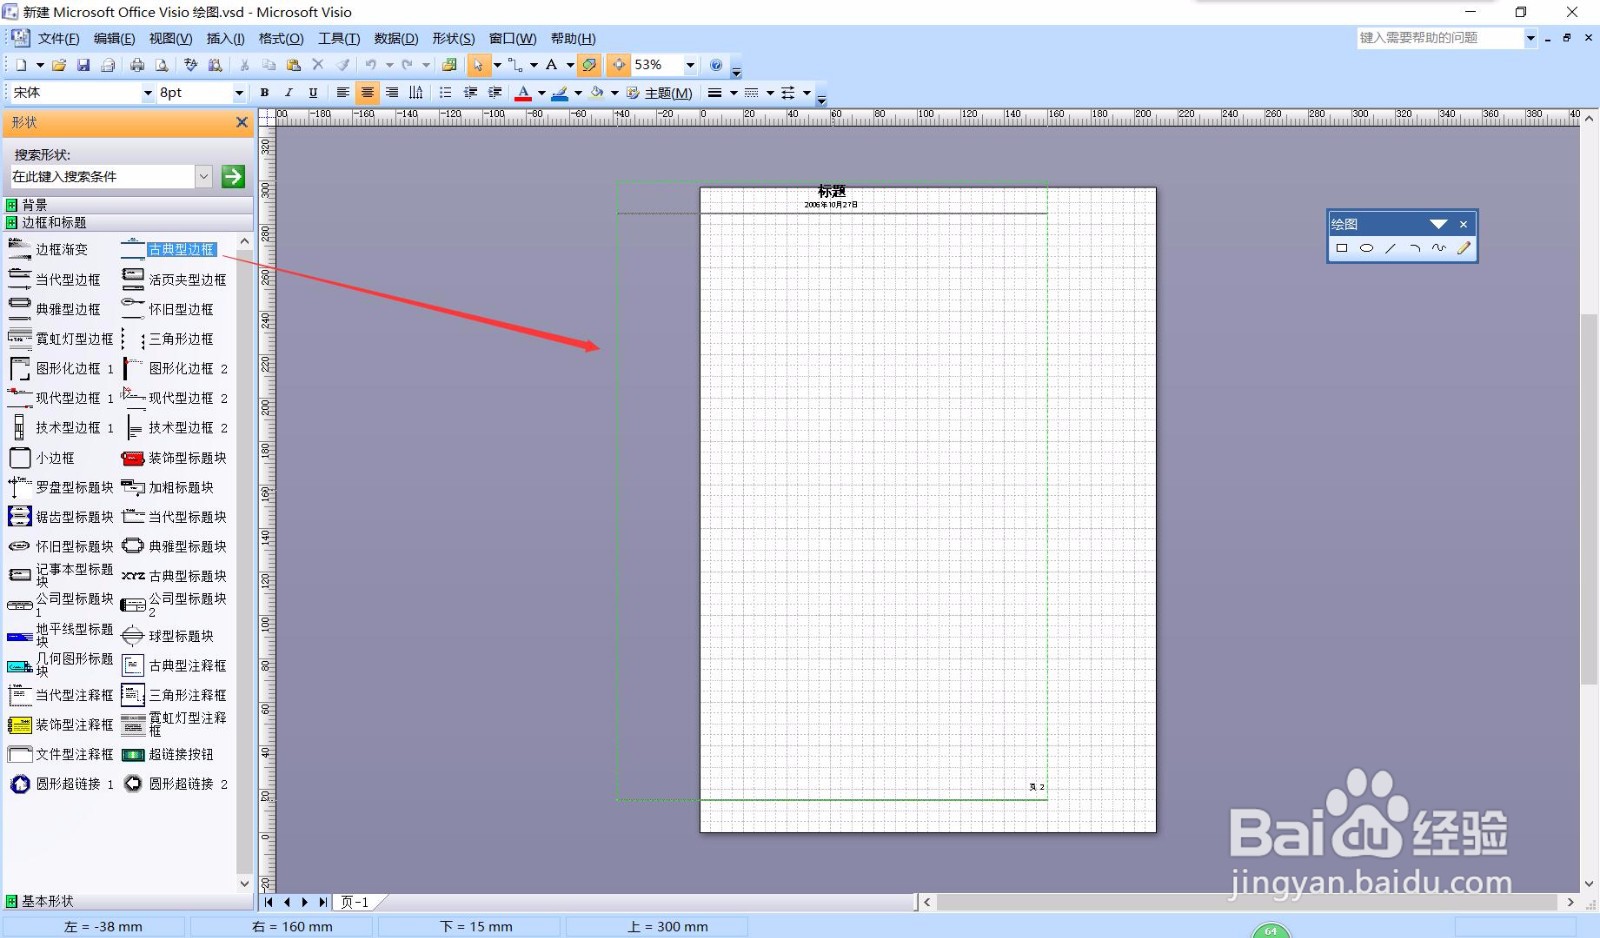1600x938 pixels.
Task: Select the Text tool (A)
Action: tap(551, 65)
